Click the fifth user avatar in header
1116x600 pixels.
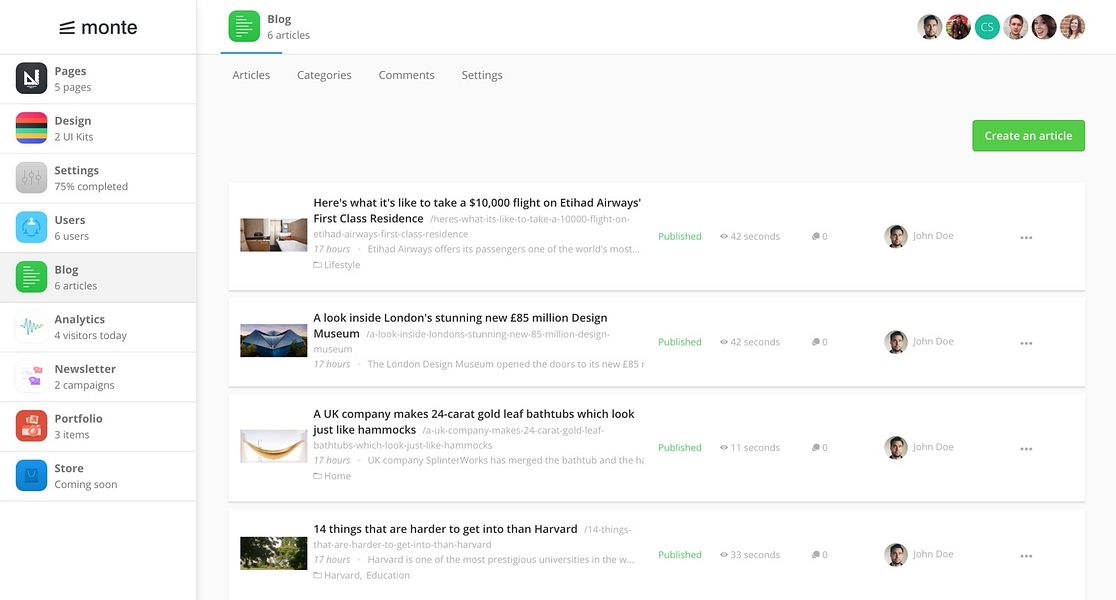tap(1044, 27)
